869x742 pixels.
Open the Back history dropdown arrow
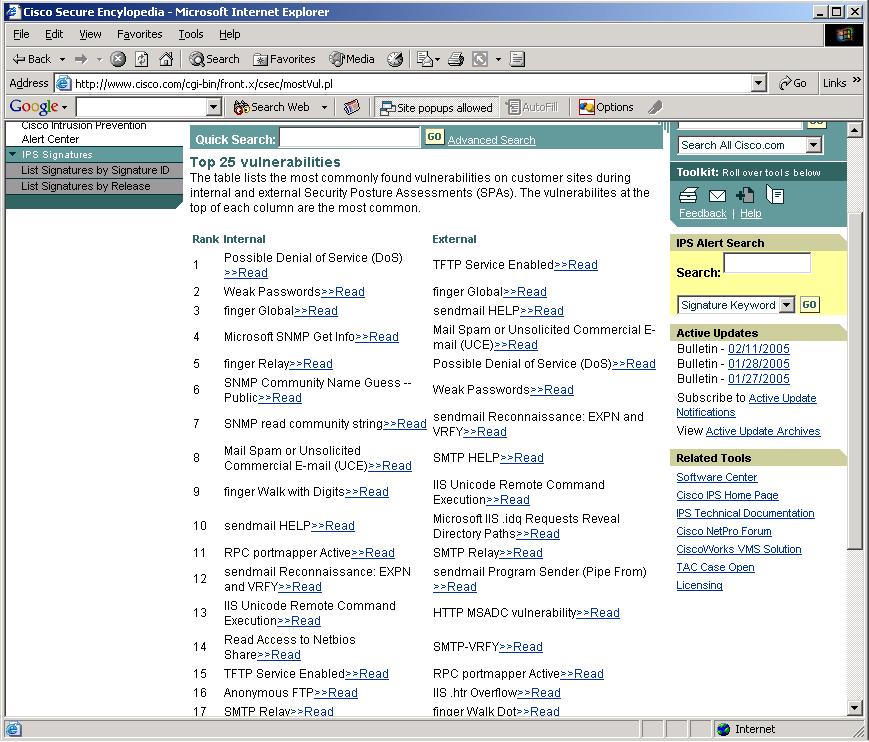click(x=63, y=59)
